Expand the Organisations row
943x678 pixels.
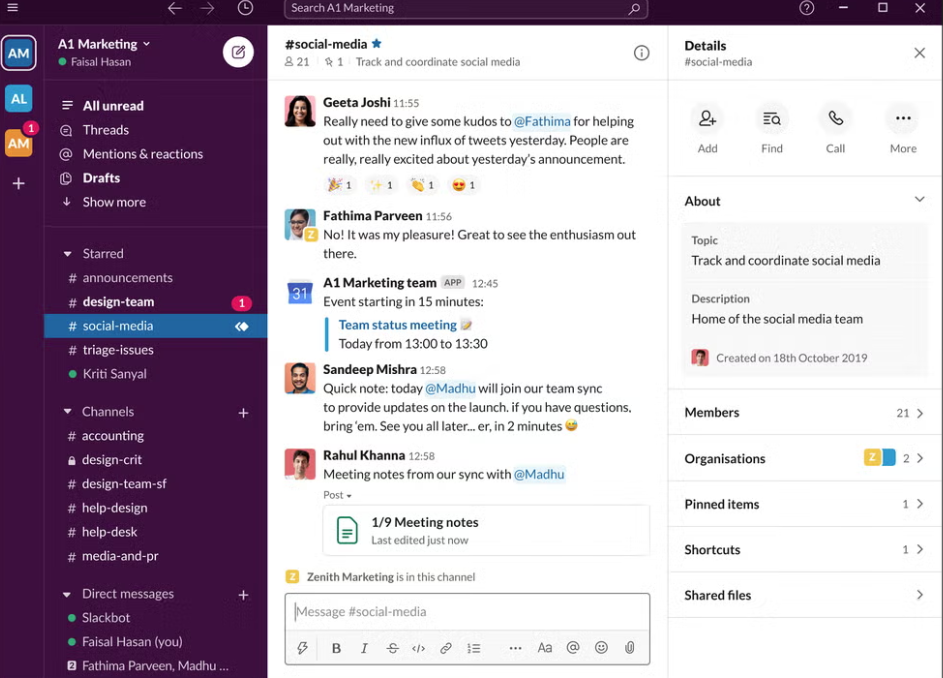(804, 458)
